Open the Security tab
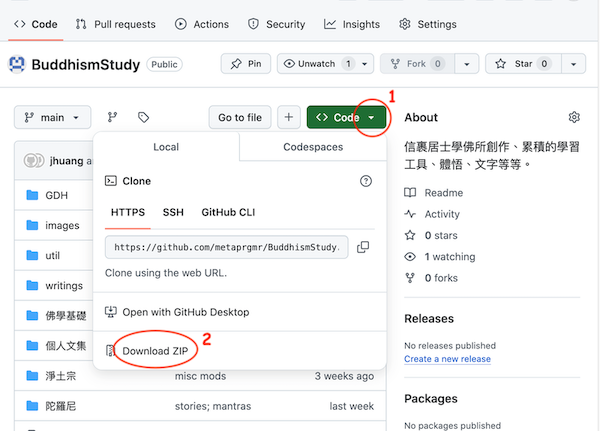The width and height of the screenshot is (600, 431). click(276, 24)
